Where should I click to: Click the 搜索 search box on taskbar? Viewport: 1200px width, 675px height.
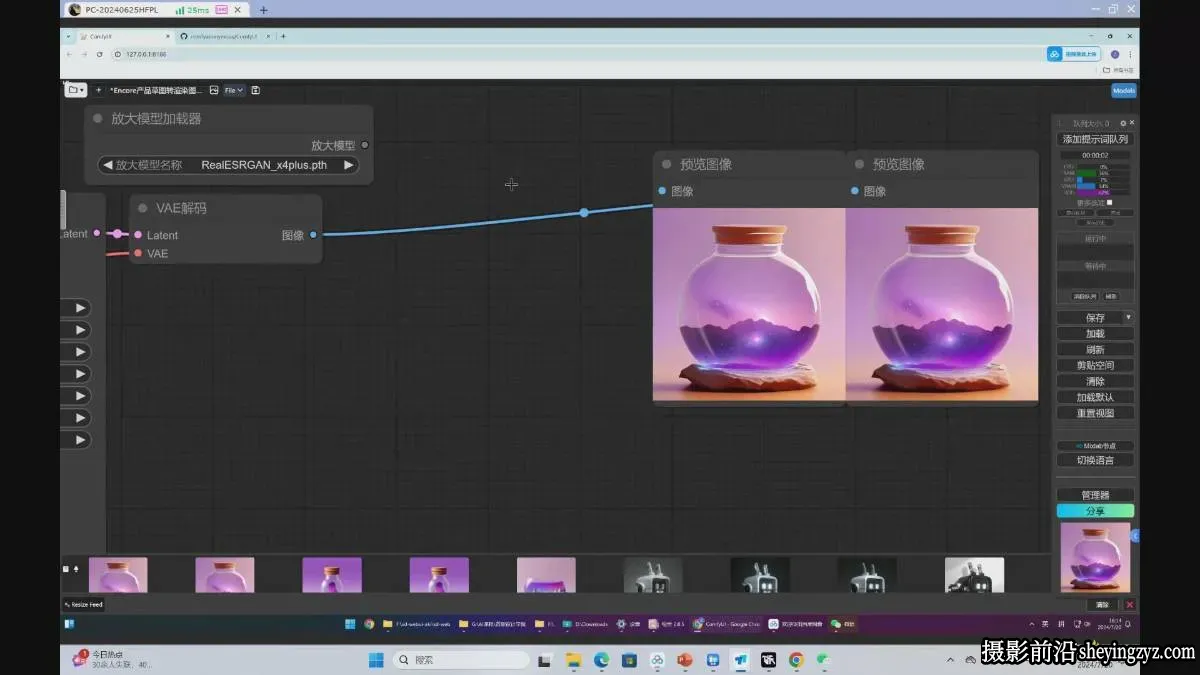461,660
